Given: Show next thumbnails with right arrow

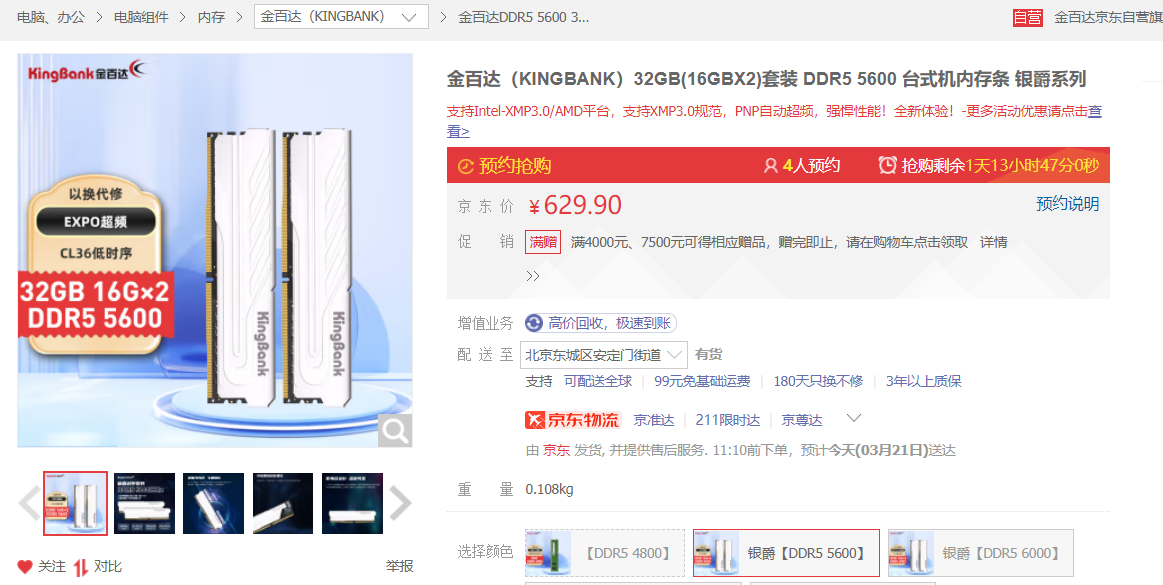Looking at the screenshot, I should coord(400,503).
